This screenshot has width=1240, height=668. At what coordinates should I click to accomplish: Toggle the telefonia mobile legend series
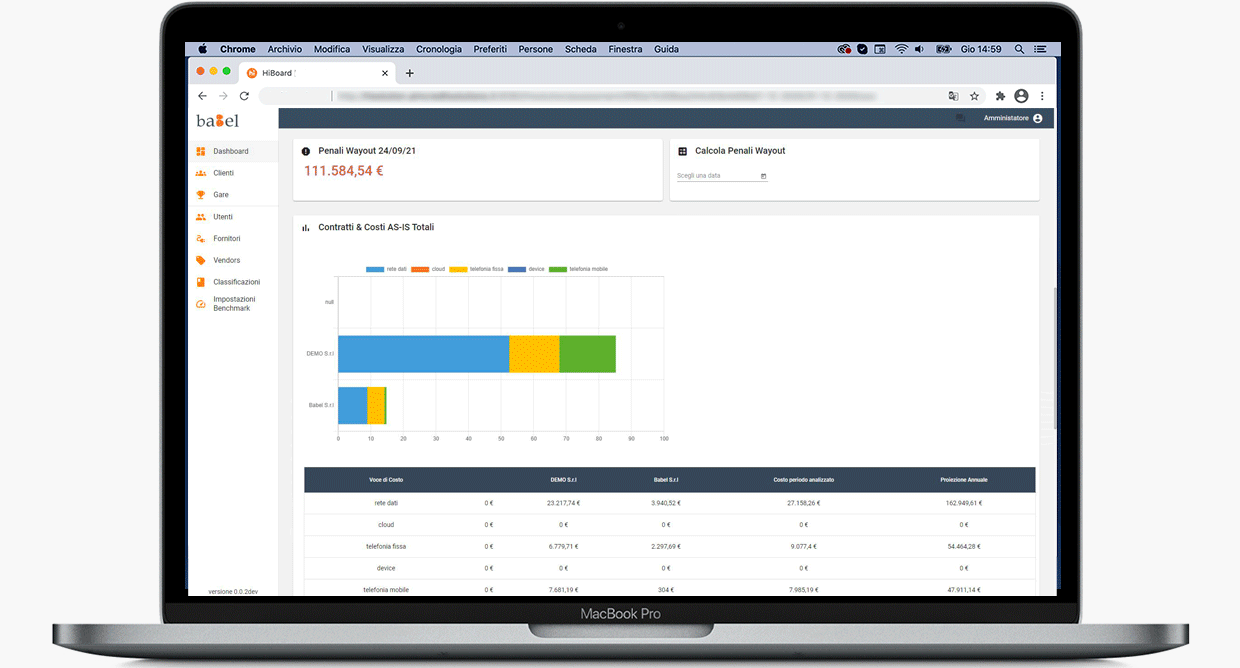click(578, 269)
